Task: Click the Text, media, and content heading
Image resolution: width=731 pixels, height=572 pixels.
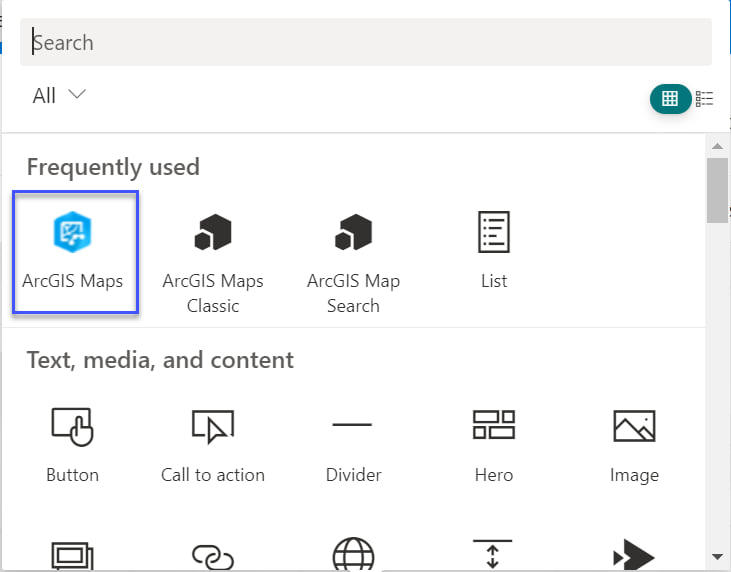Action: (160, 360)
